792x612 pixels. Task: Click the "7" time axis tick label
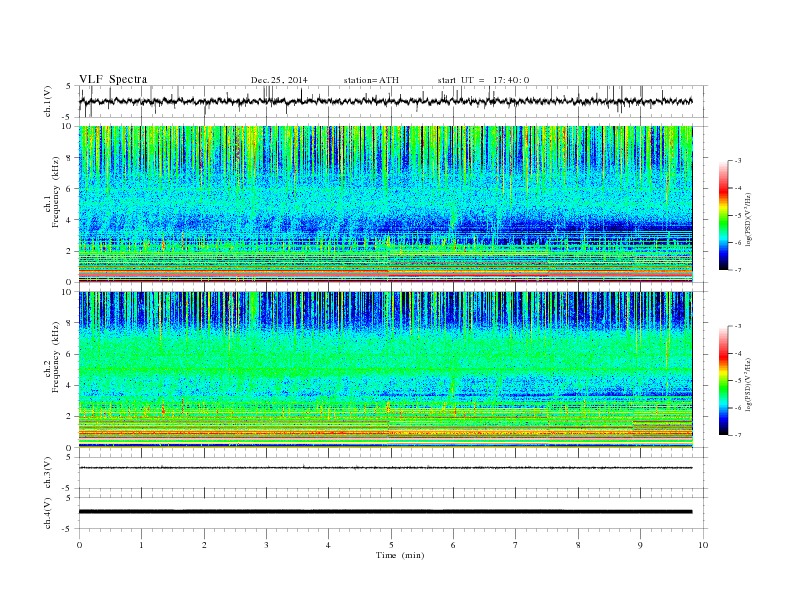click(516, 545)
